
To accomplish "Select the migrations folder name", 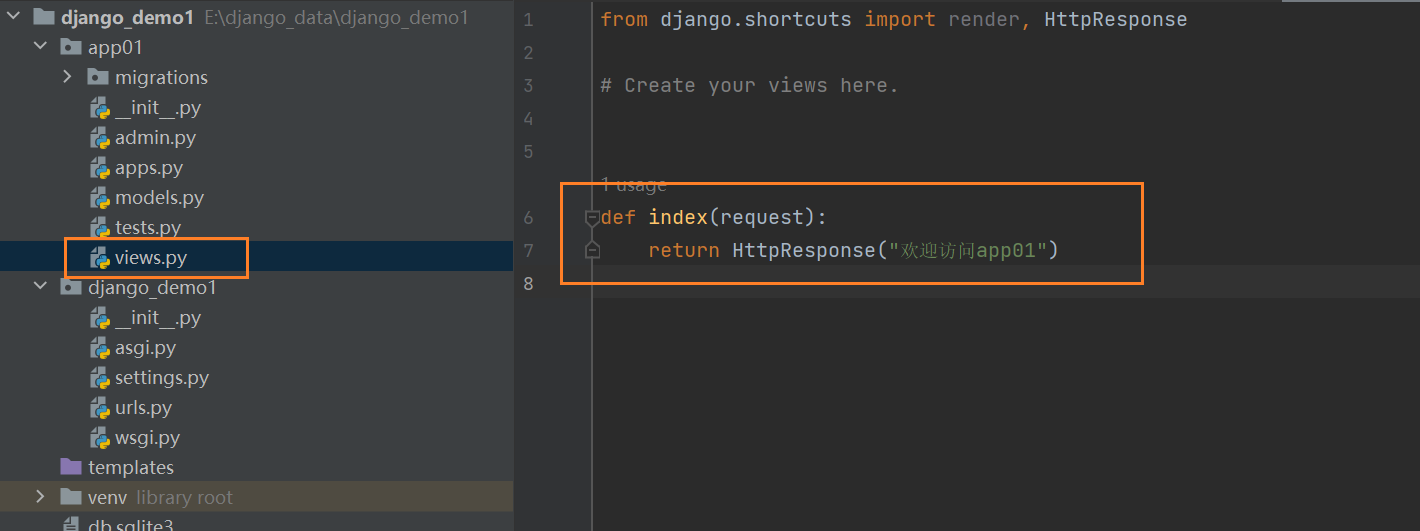I will (x=161, y=78).
